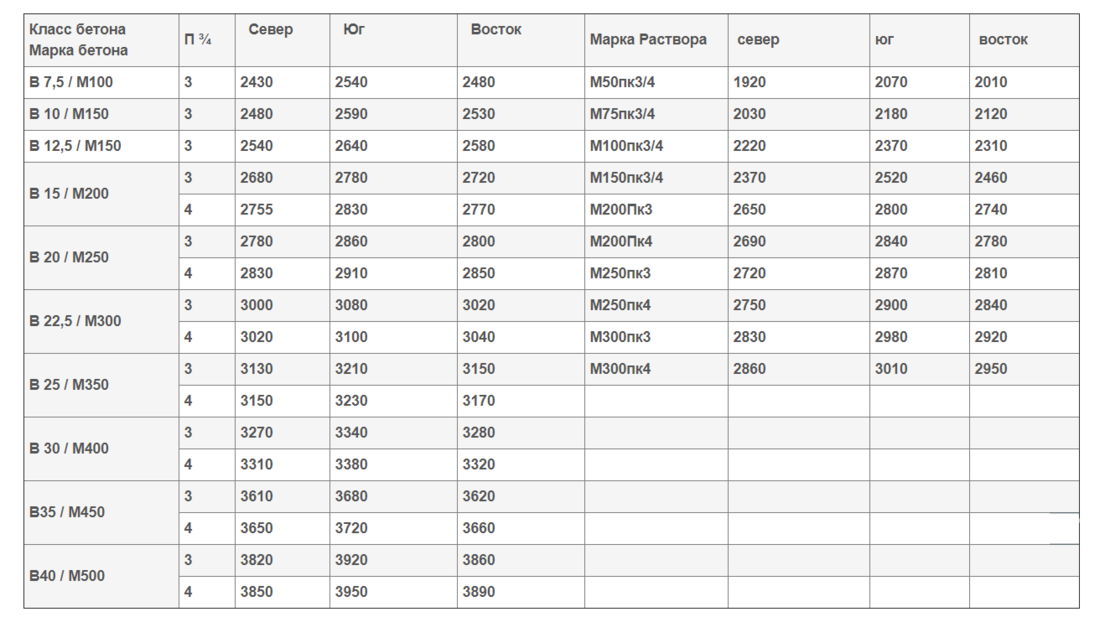Select the 'Север' column header
The height and width of the screenshot is (617, 1105).
tap(283, 40)
